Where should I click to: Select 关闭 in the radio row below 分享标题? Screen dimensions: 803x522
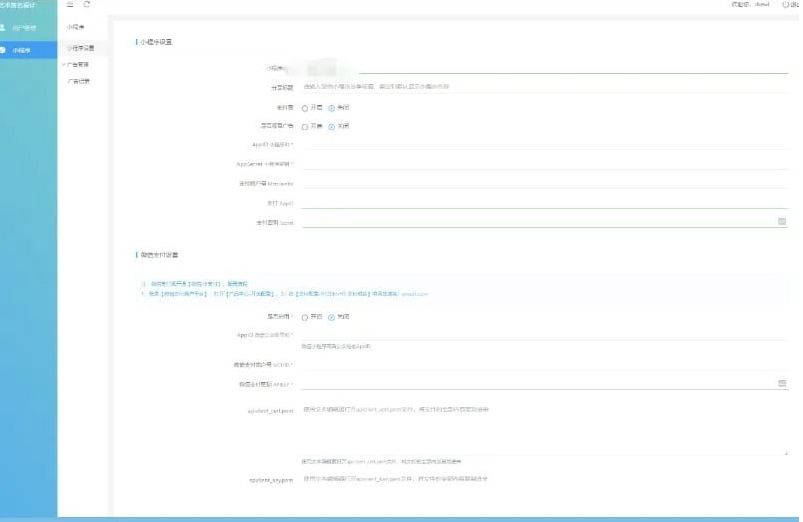point(331,108)
